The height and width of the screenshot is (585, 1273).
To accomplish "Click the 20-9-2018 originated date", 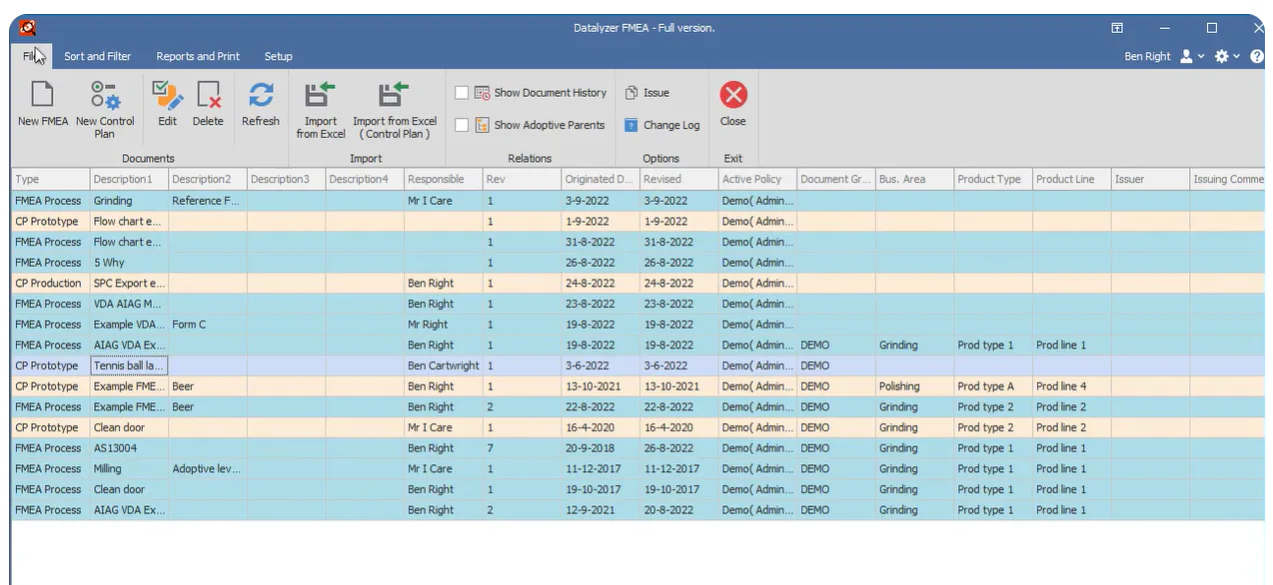I will click(601, 448).
